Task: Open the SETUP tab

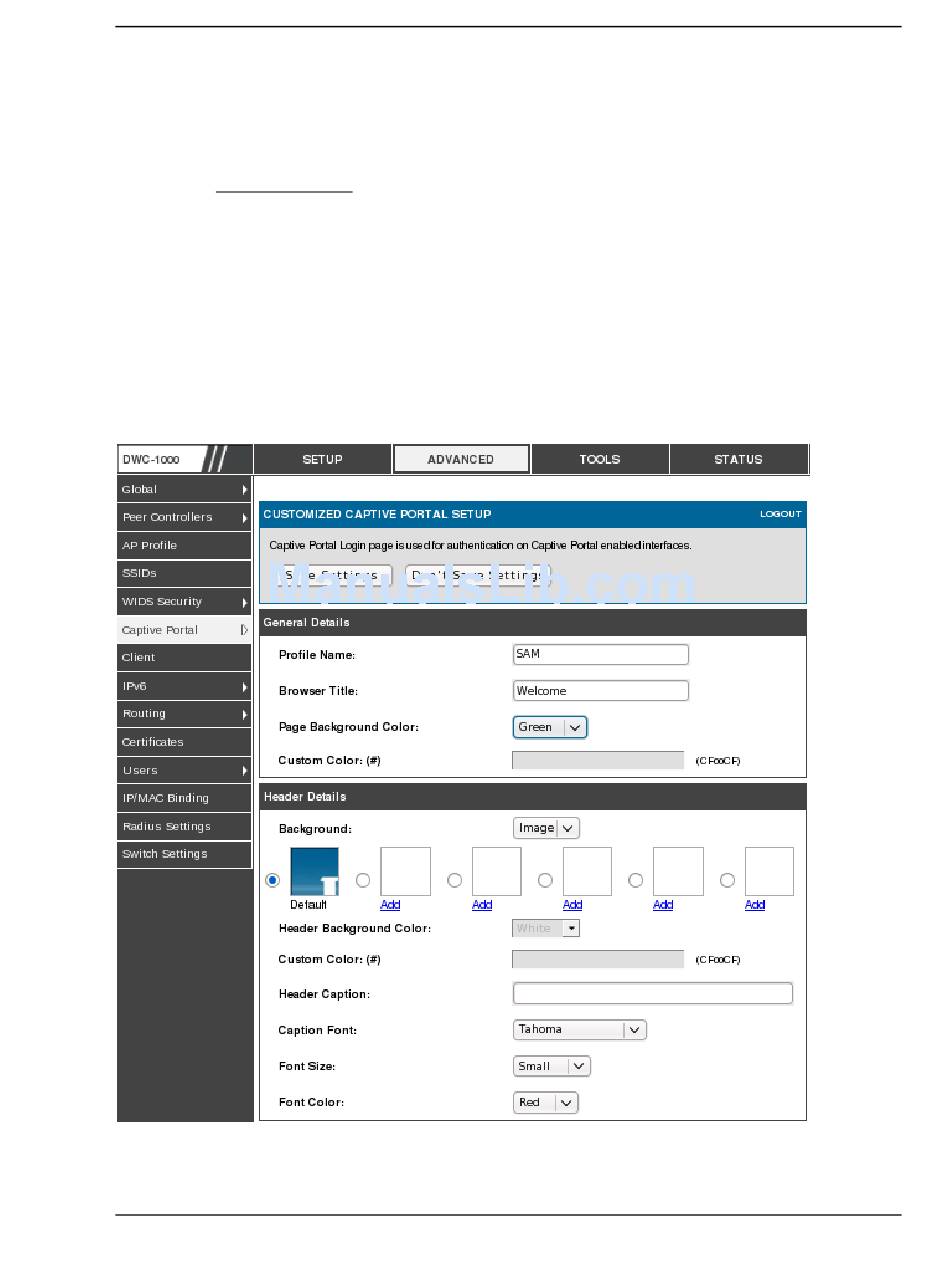Action: [322, 459]
